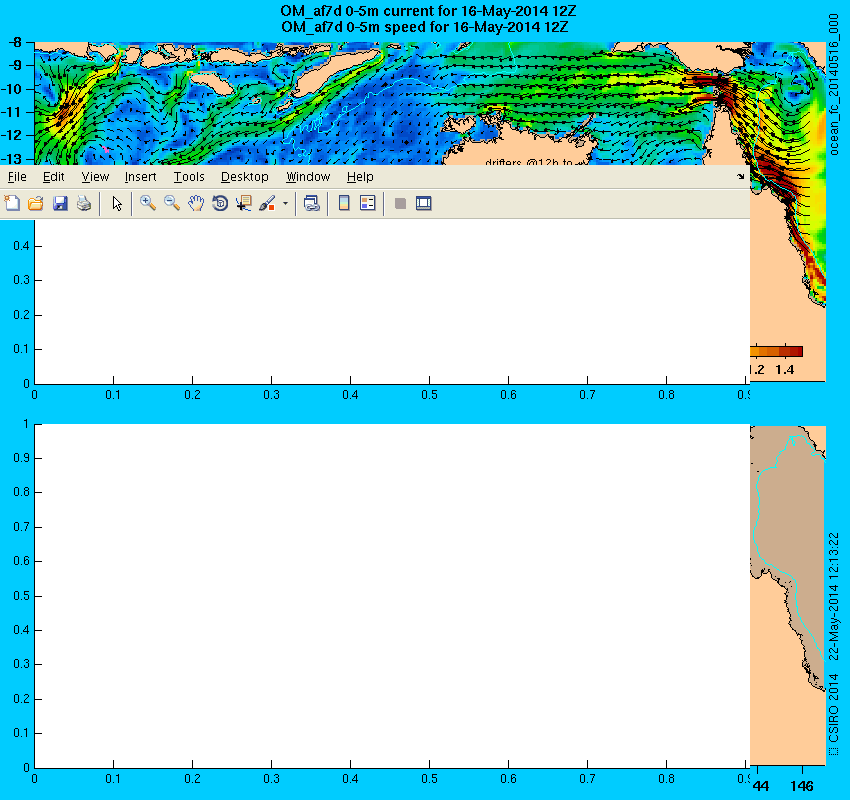Screen dimensions: 850x800
Task: Open a file with the folder icon
Action: pyautogui.click(x=36, y=203)
